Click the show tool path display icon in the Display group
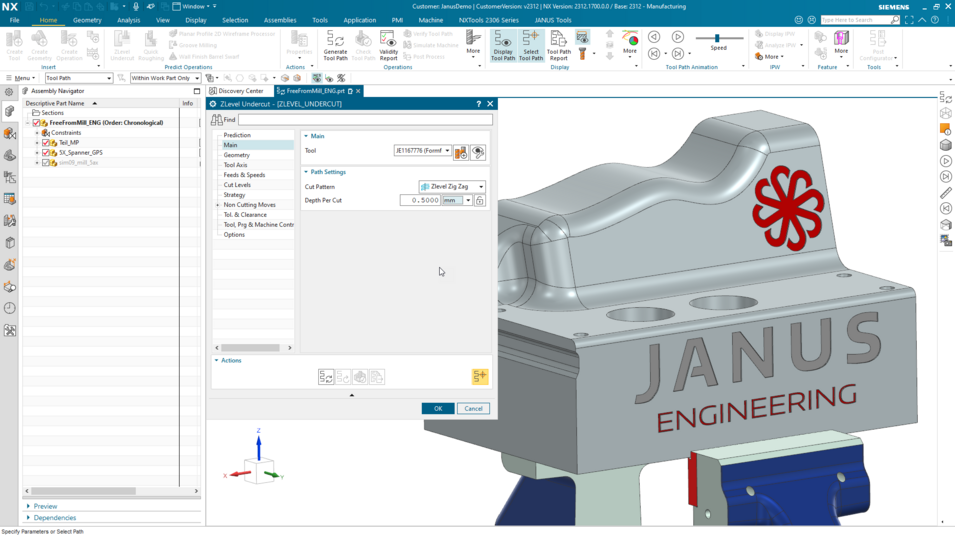Screen dimensions: 955x537 point(582,37)
